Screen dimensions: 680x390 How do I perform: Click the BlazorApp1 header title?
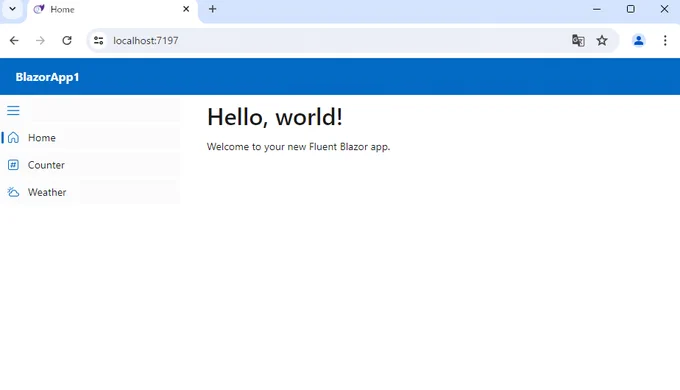click(x=47, y=77)
